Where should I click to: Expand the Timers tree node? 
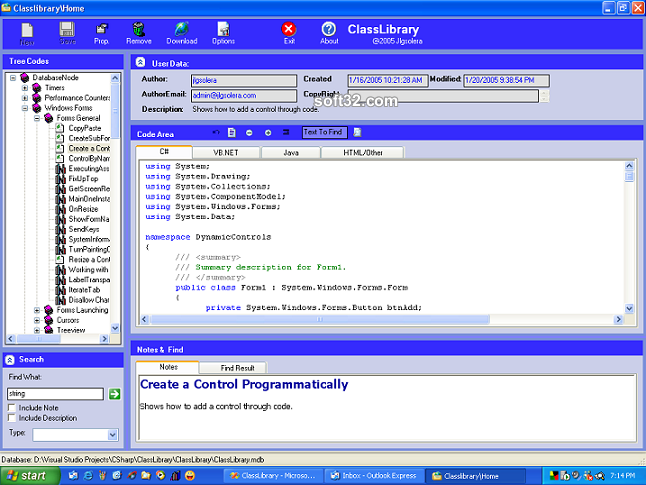[x=25, y=88]
